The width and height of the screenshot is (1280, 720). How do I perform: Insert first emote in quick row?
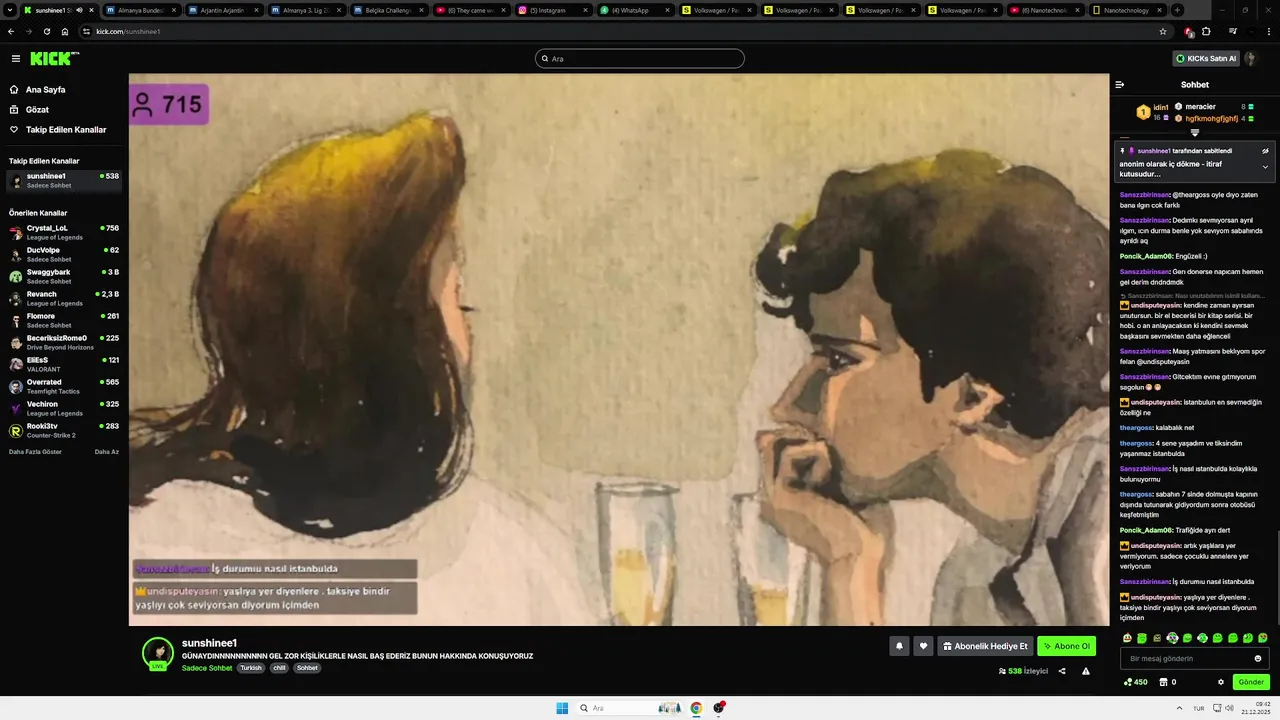(x=1127, y=638)
